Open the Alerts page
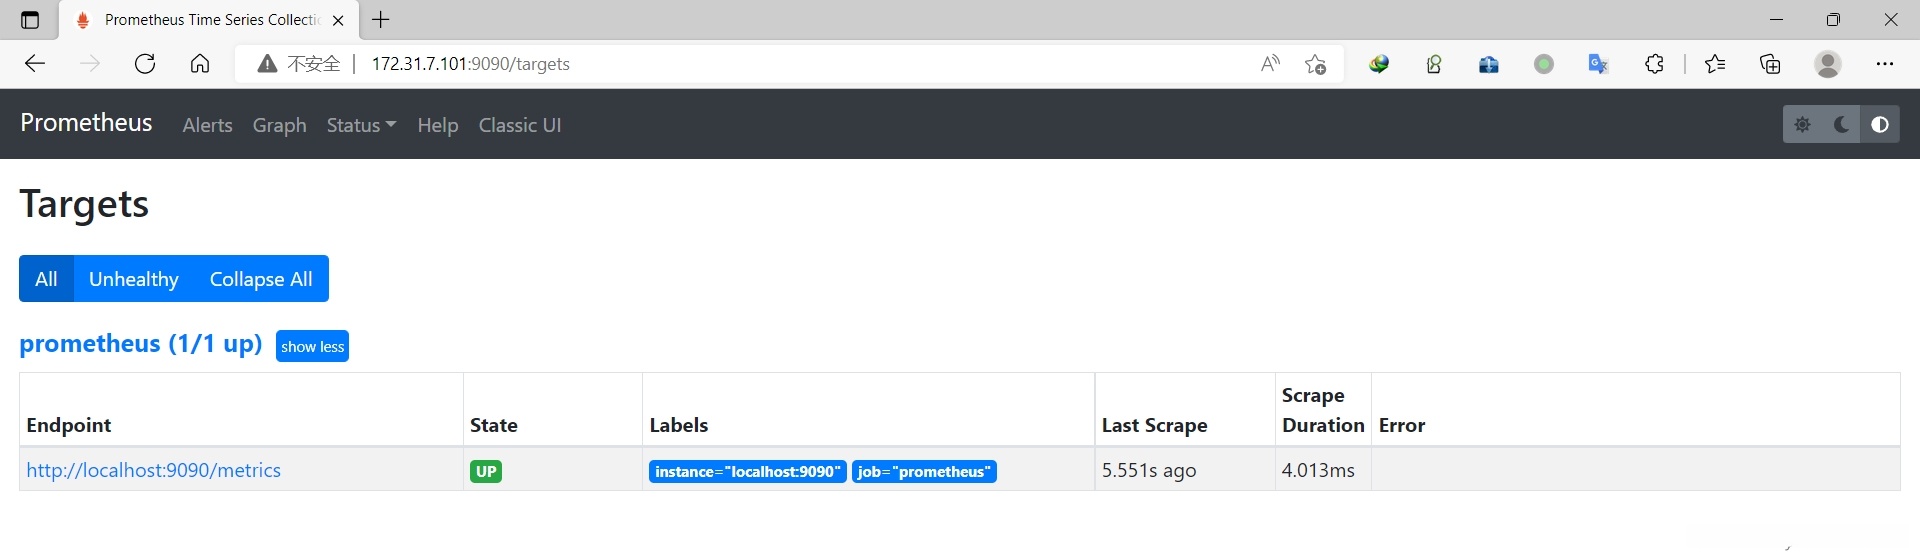The image size is (1920, 560). click(207, 125)
